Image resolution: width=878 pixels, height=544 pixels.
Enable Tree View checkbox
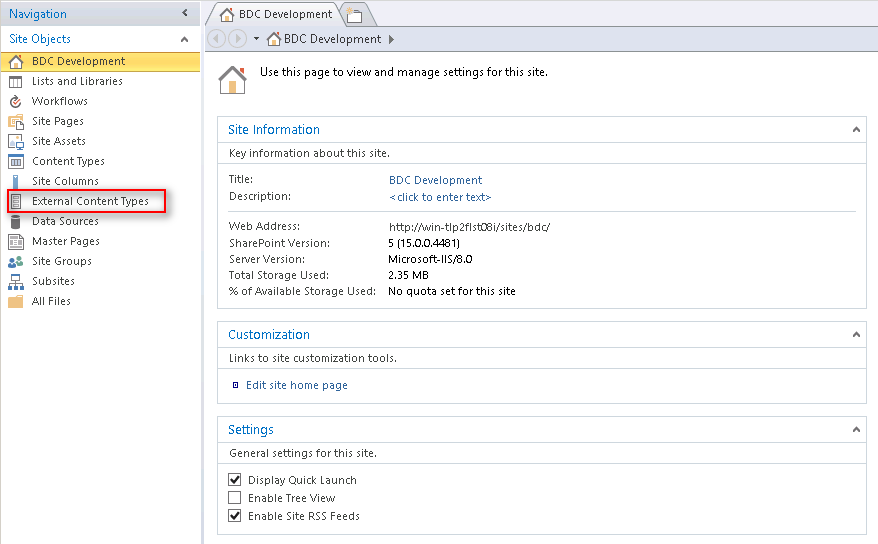pos(235,498)
